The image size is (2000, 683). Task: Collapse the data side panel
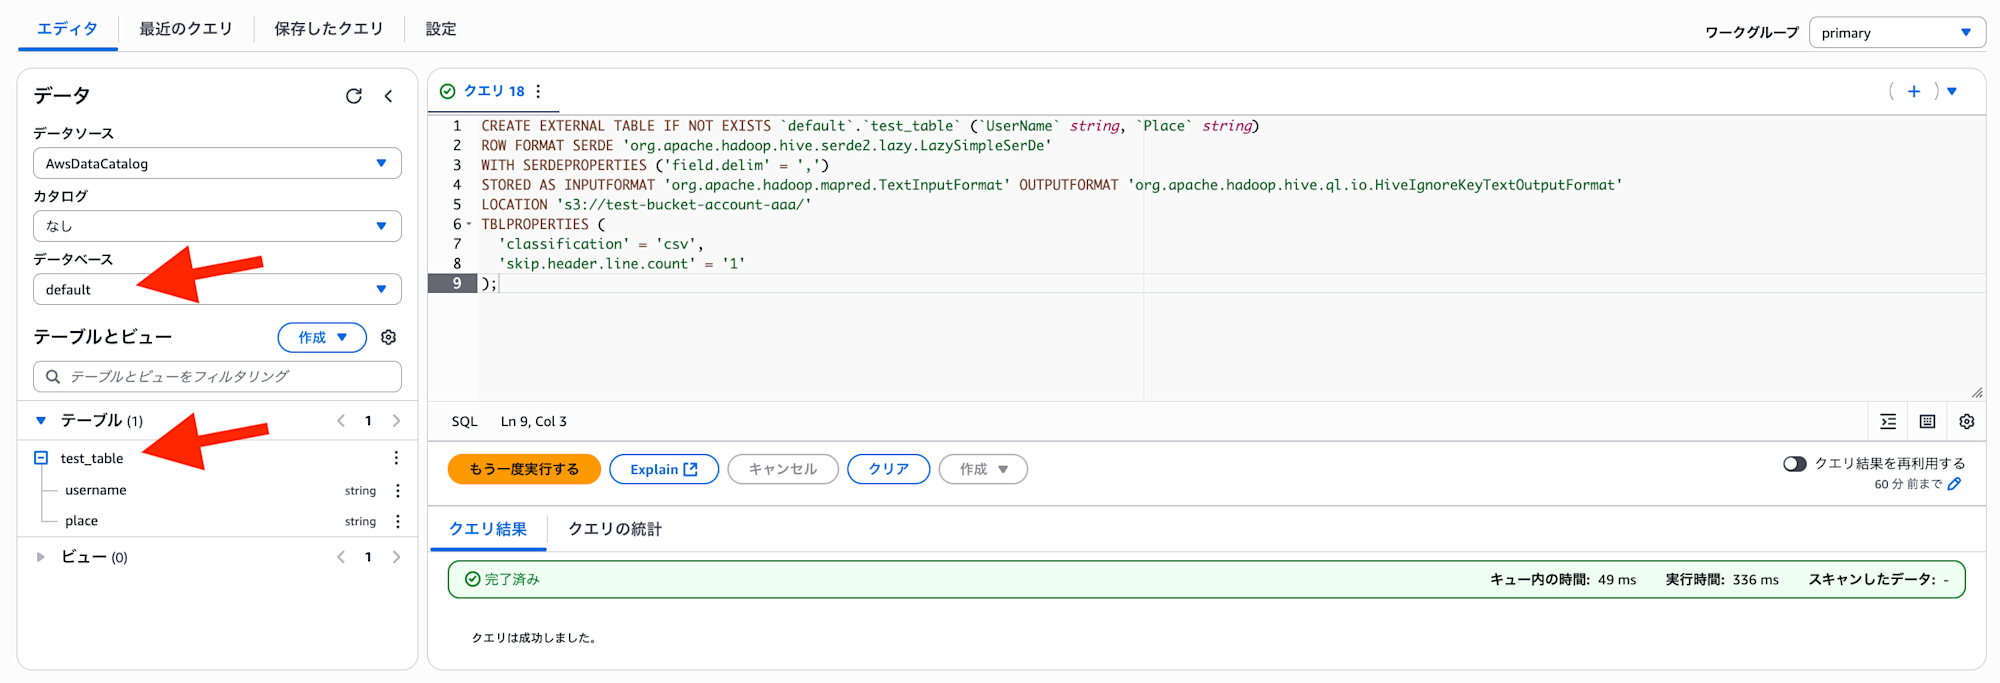[388, 96]
